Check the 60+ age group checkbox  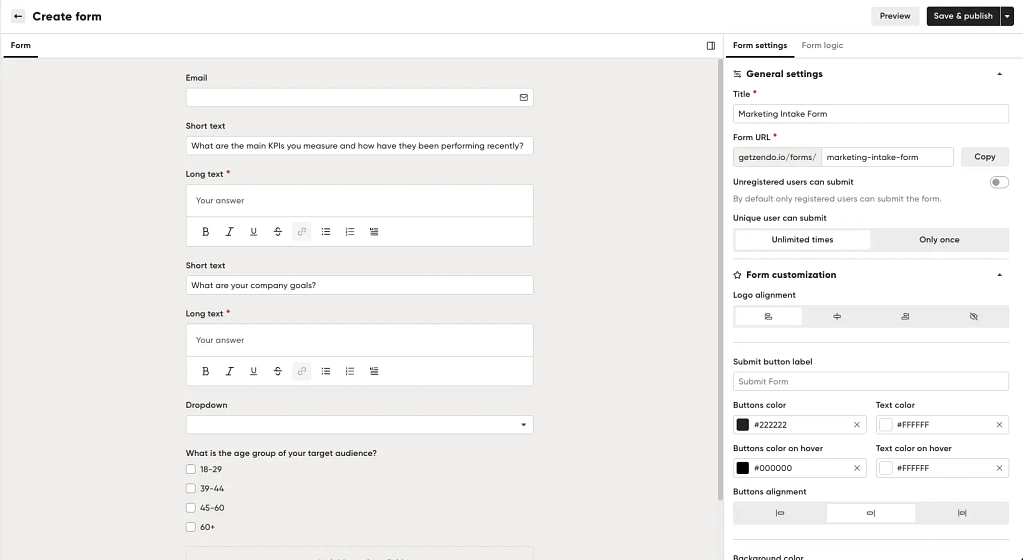(191, 527)
